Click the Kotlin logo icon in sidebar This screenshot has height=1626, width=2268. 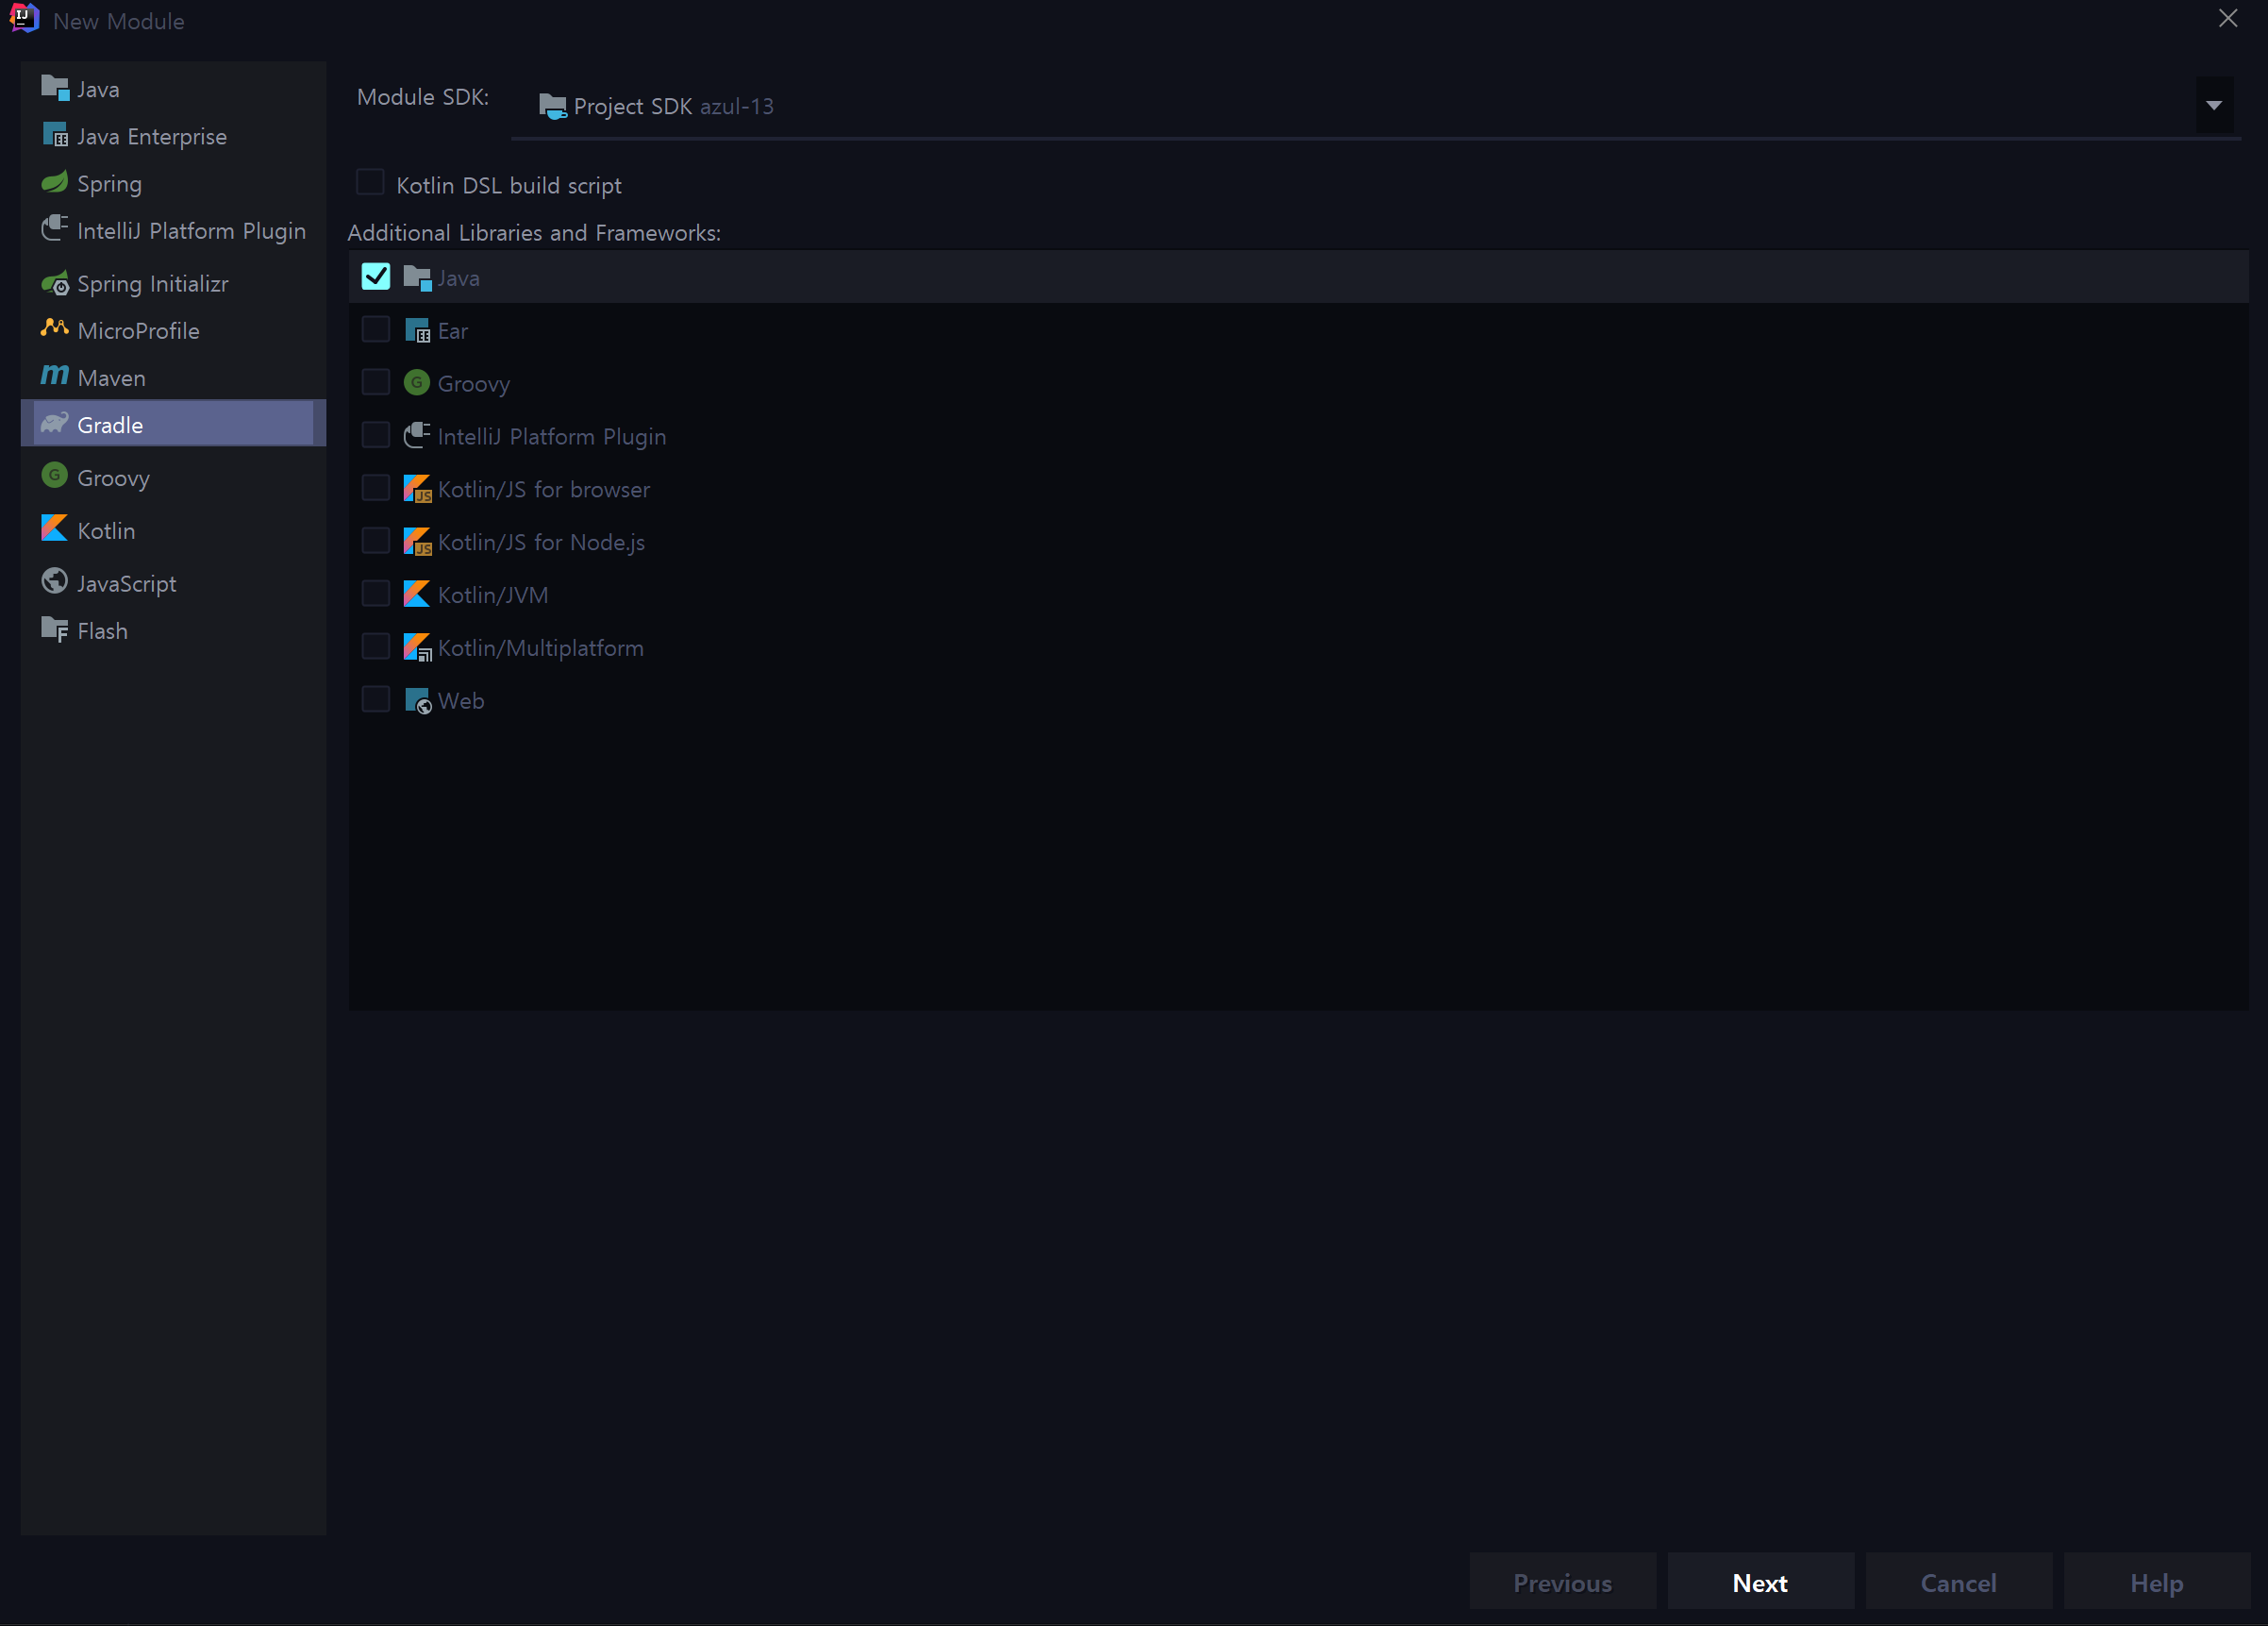(x=54, y=529)
